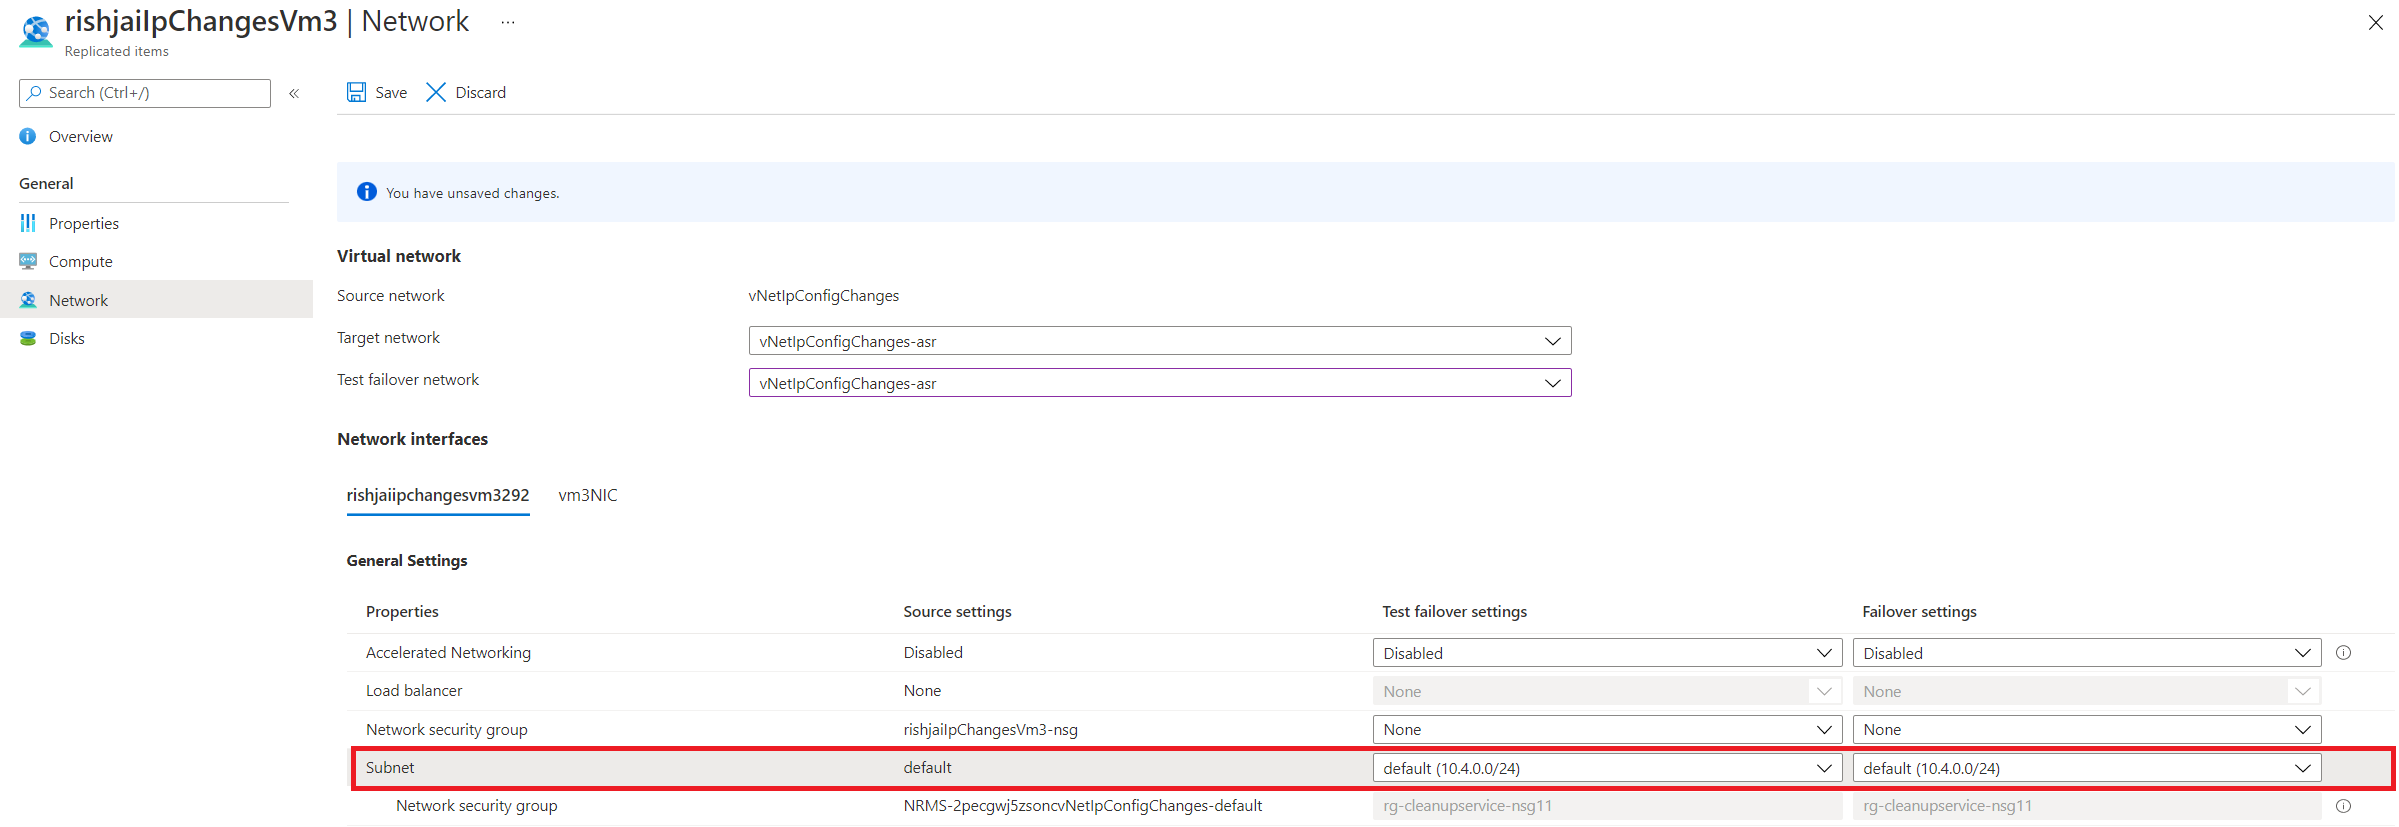Click the General section heading in sidebar
Screen dimensions: 2399x827
pos(46,183)
